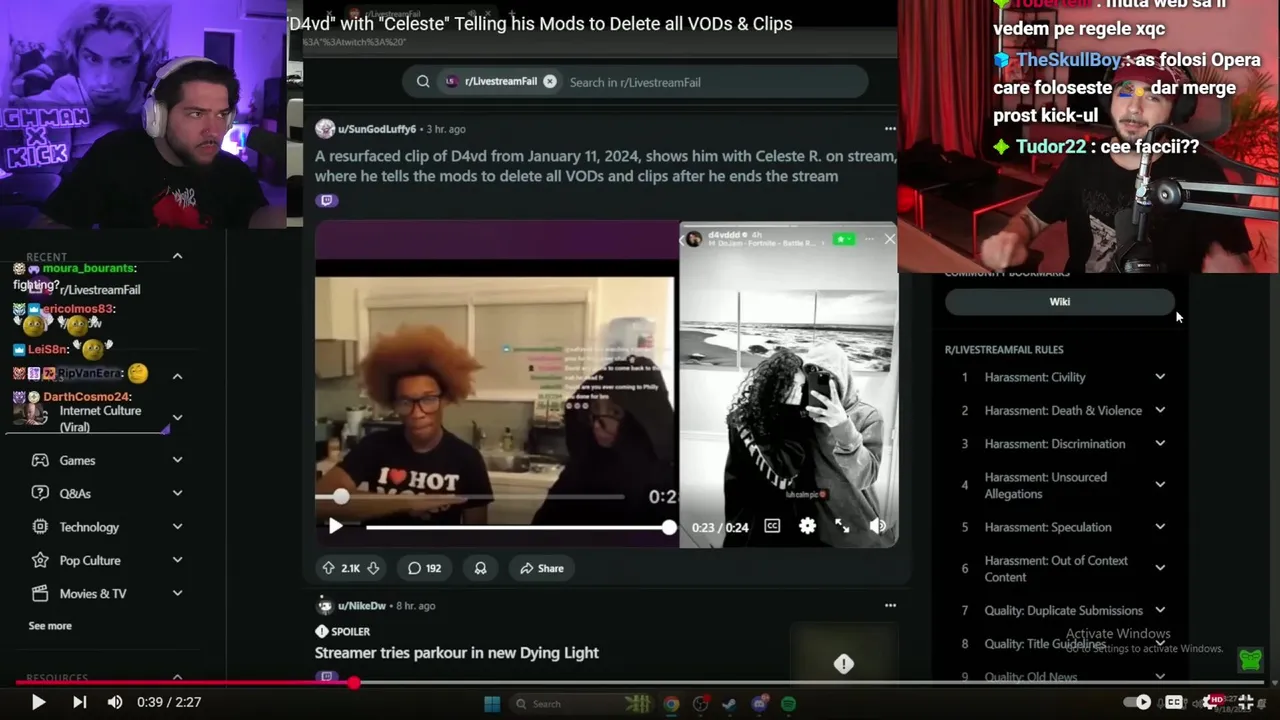Image resolution: width=1280 pixels, height=720 pixels.
Task: Play the YouTube video
Action: tap(38, 702)
